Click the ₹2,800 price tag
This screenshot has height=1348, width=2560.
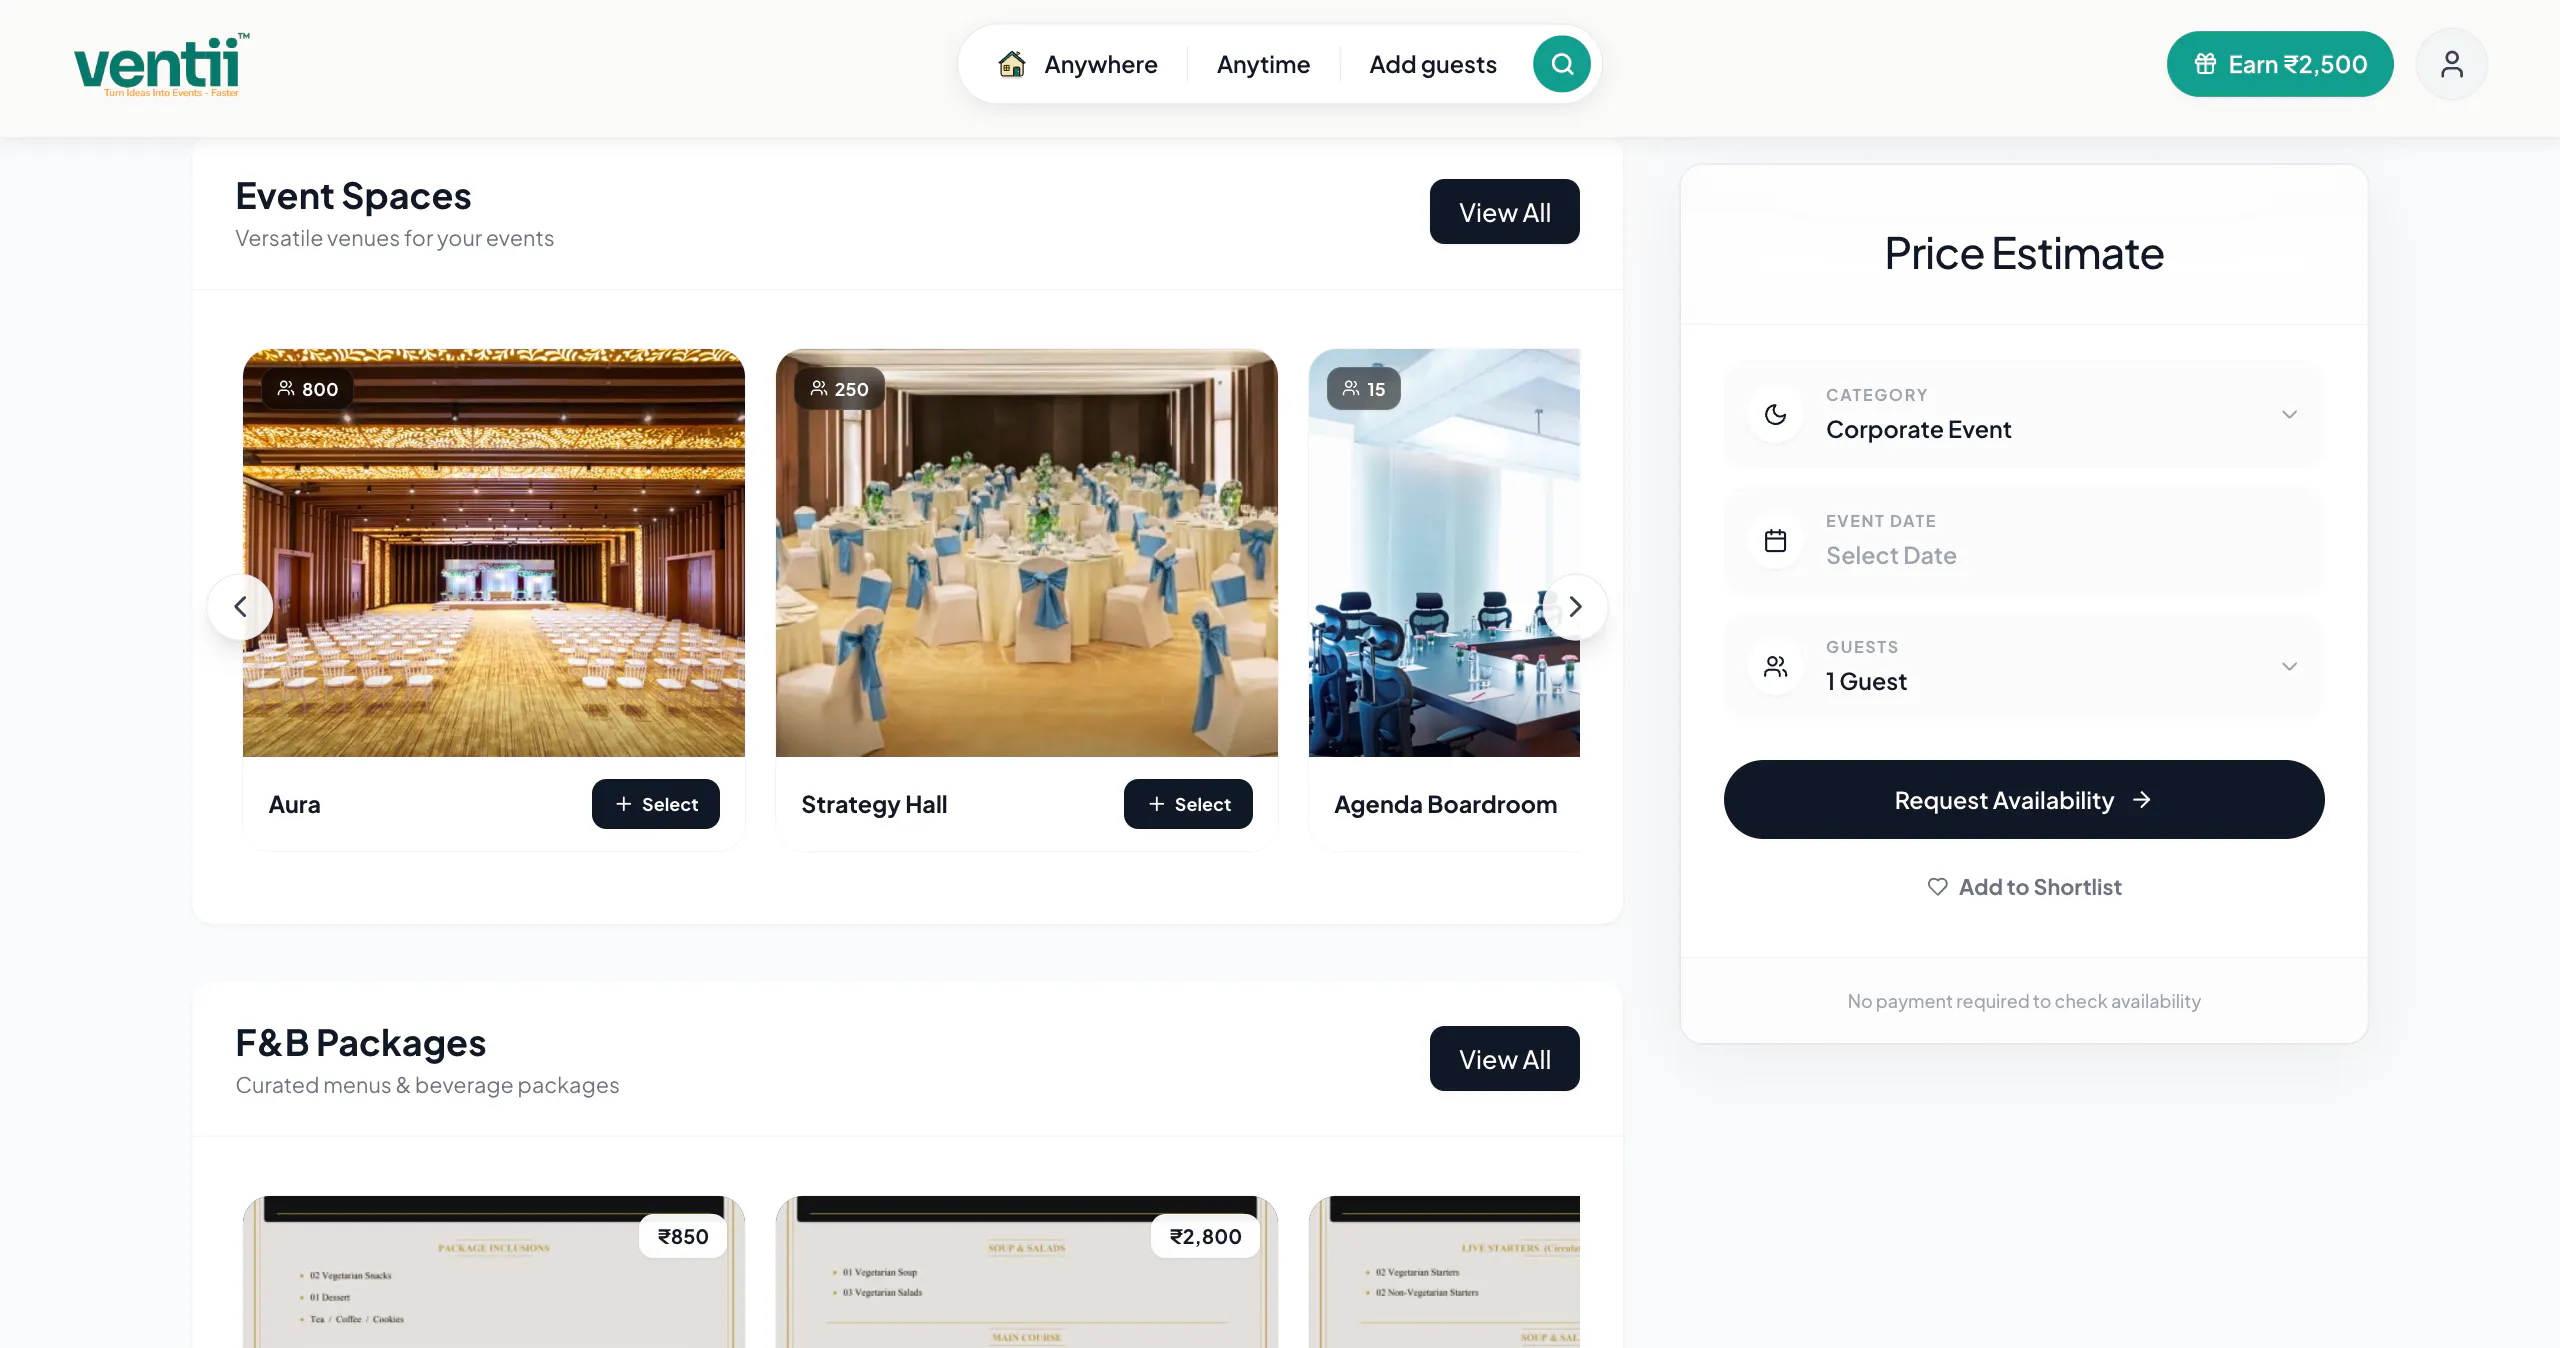tap(1205, 1236)
